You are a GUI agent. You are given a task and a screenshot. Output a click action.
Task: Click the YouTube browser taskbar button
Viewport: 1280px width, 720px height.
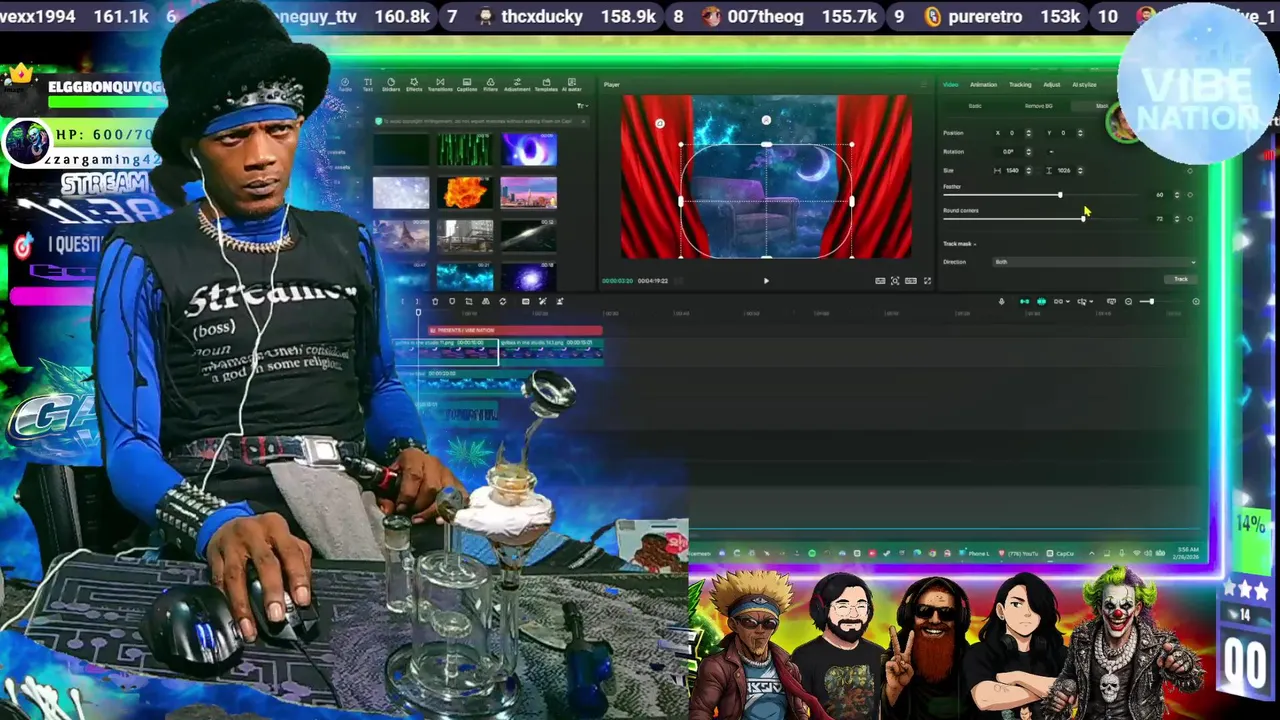coord(1018,553)
